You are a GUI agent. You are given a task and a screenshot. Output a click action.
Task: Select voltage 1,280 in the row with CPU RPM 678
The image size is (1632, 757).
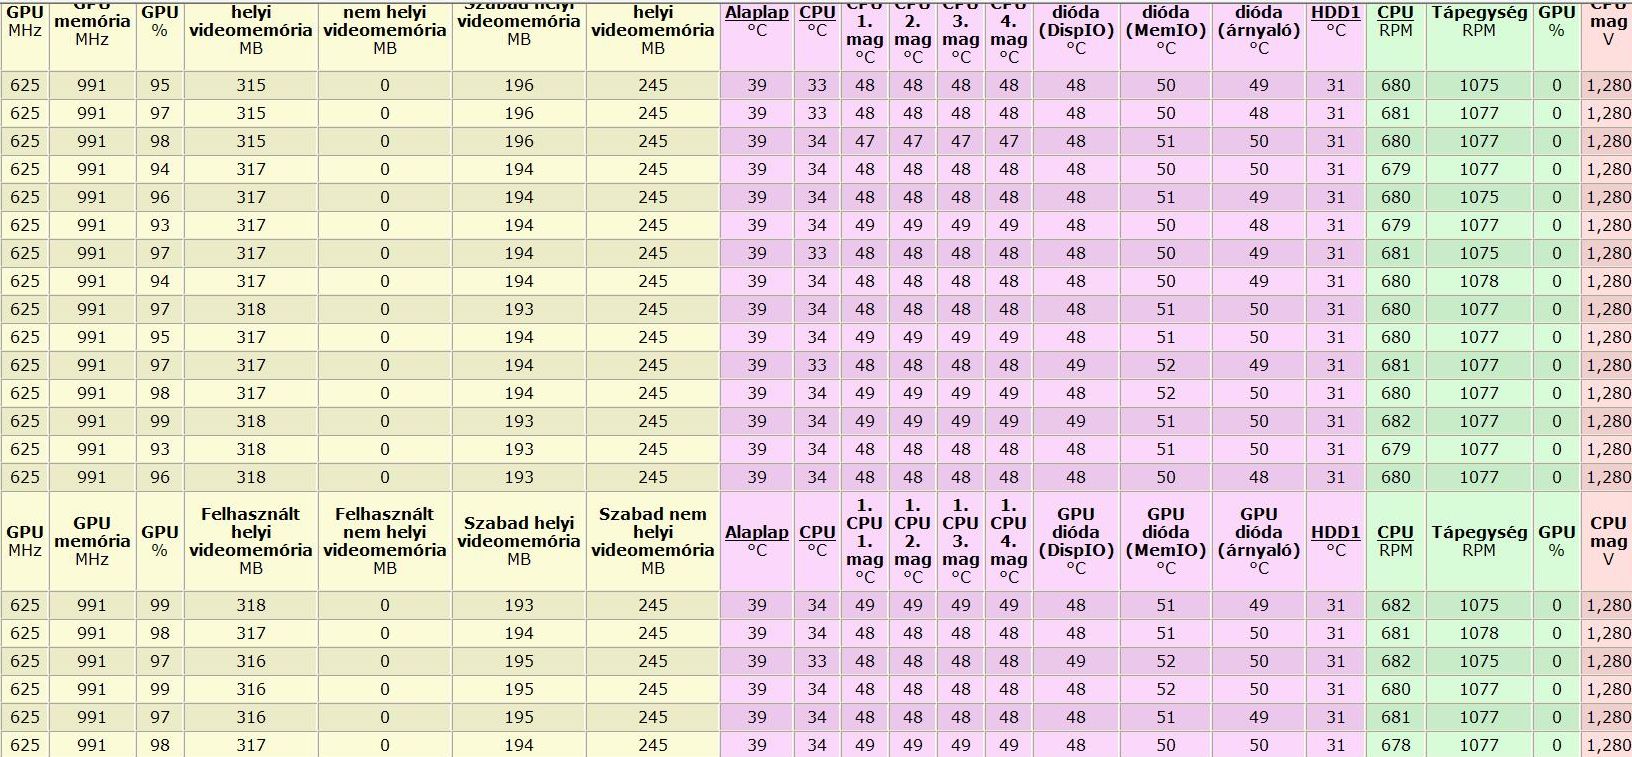[1608, 745]
